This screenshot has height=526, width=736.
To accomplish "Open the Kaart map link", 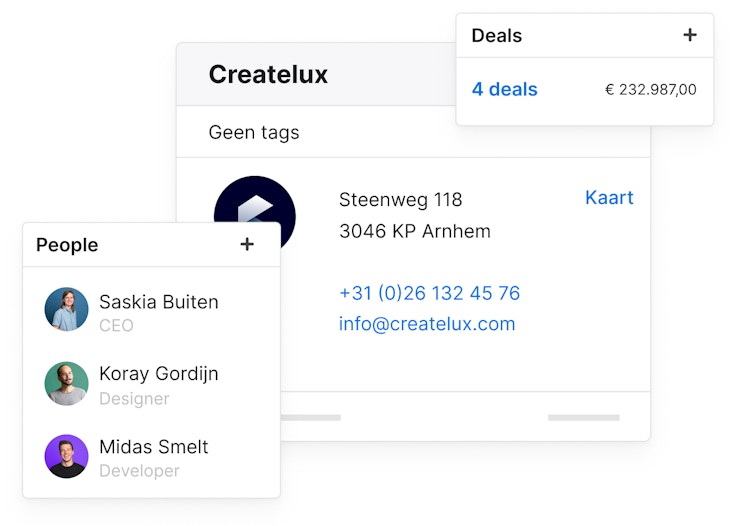I will (x=609, y=197).
